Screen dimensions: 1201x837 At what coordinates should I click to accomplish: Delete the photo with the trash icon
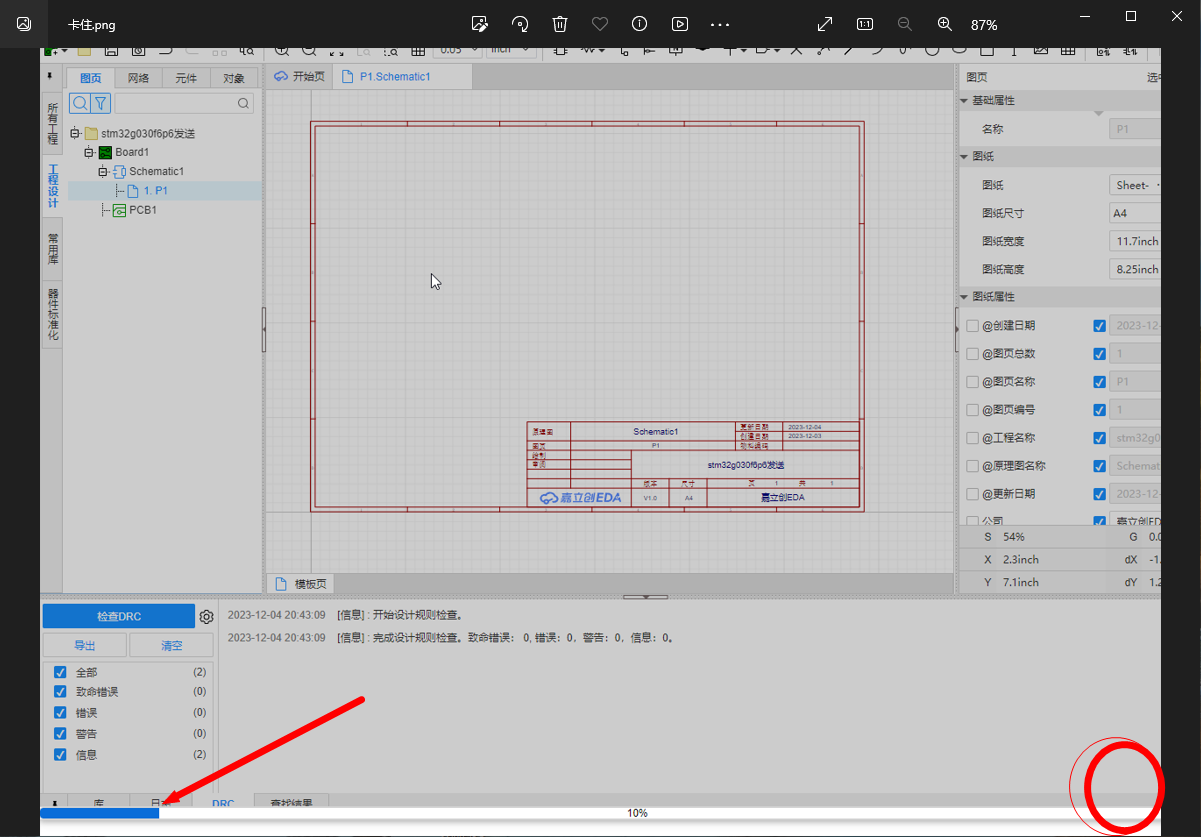pos(560,24)
